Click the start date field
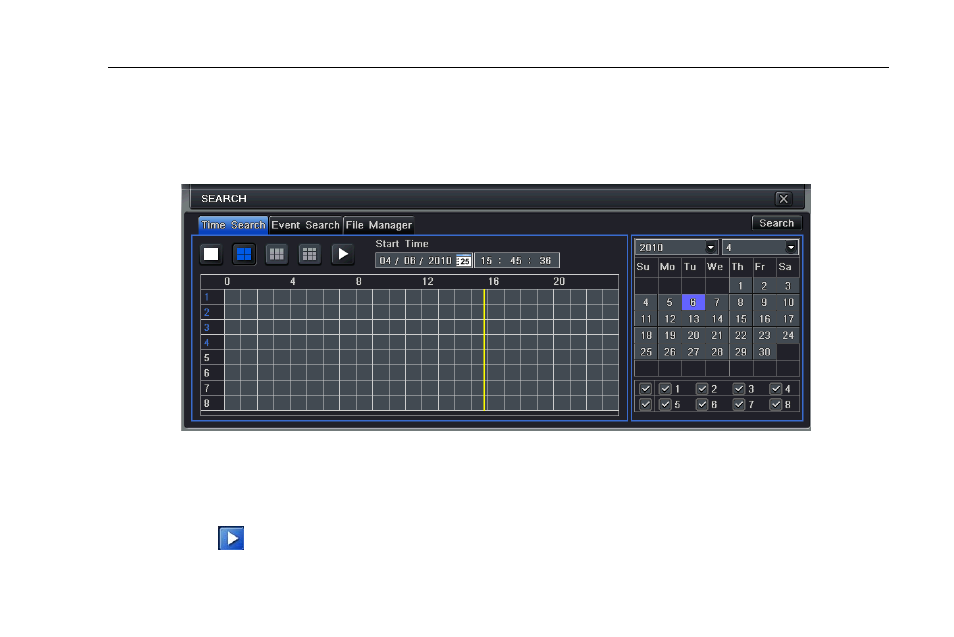 (424, 260)
